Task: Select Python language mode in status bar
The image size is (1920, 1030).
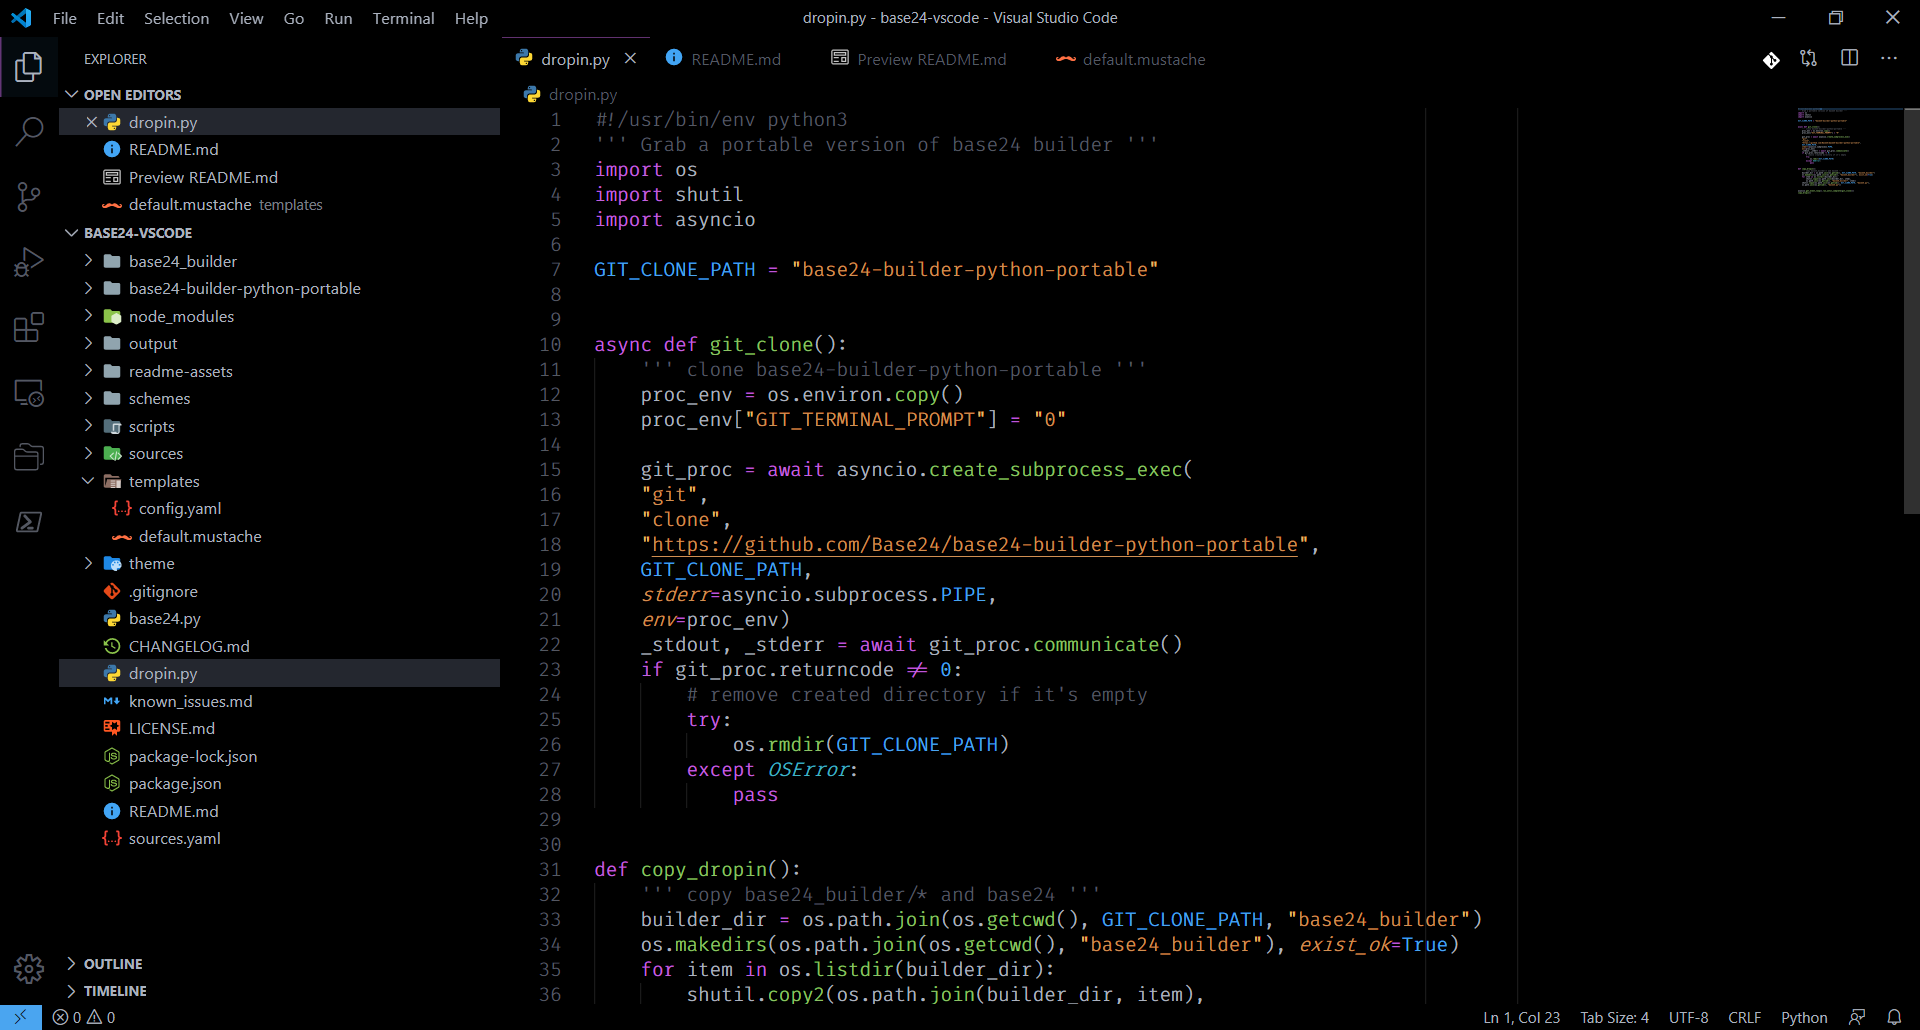Action: click(x=1804, y=1017)
